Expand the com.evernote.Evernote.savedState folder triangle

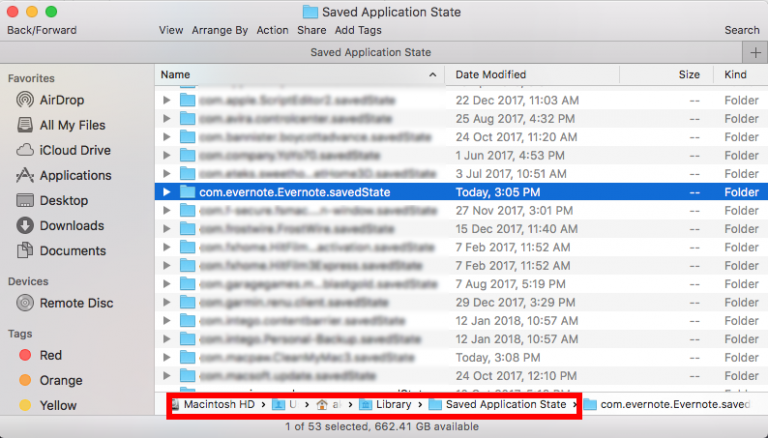pos(167,192)
